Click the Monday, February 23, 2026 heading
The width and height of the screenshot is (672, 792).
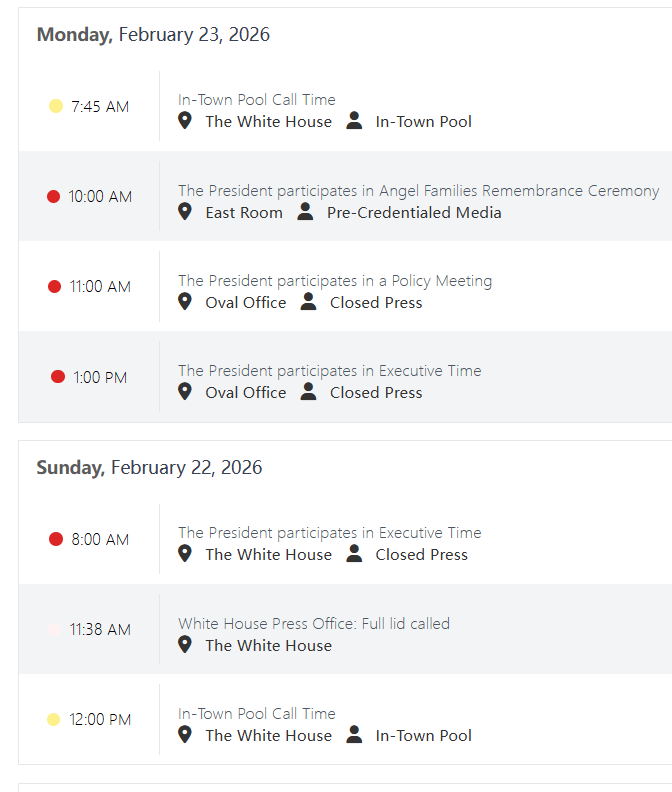(x=153, y=35)
